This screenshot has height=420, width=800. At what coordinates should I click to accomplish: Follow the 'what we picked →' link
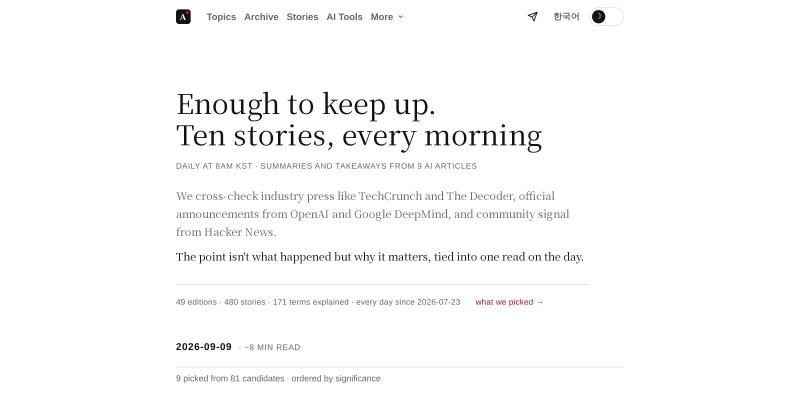click(509, 302)
